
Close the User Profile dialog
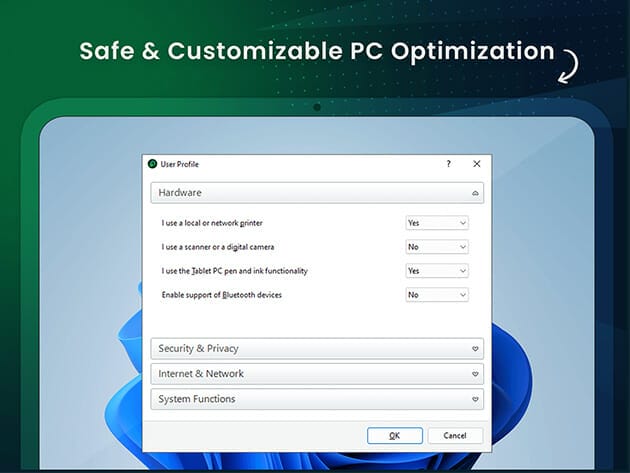[x=476, y=164]
